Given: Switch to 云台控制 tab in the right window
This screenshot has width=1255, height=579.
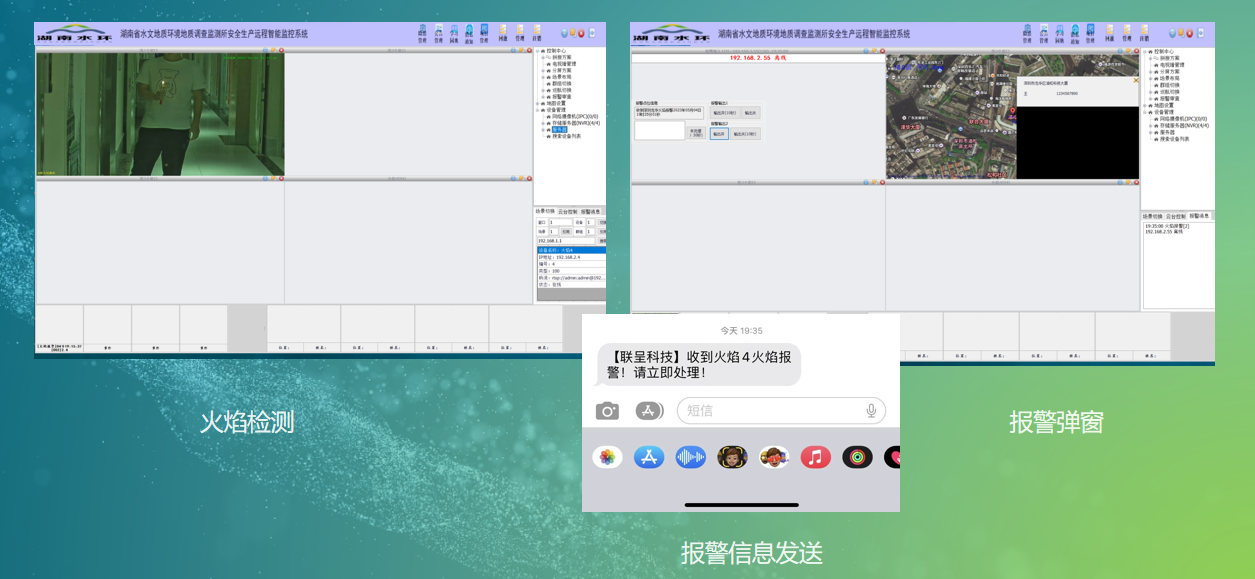Looking at the screenshot, I should pyautogui.click(x=1176, y=216).
